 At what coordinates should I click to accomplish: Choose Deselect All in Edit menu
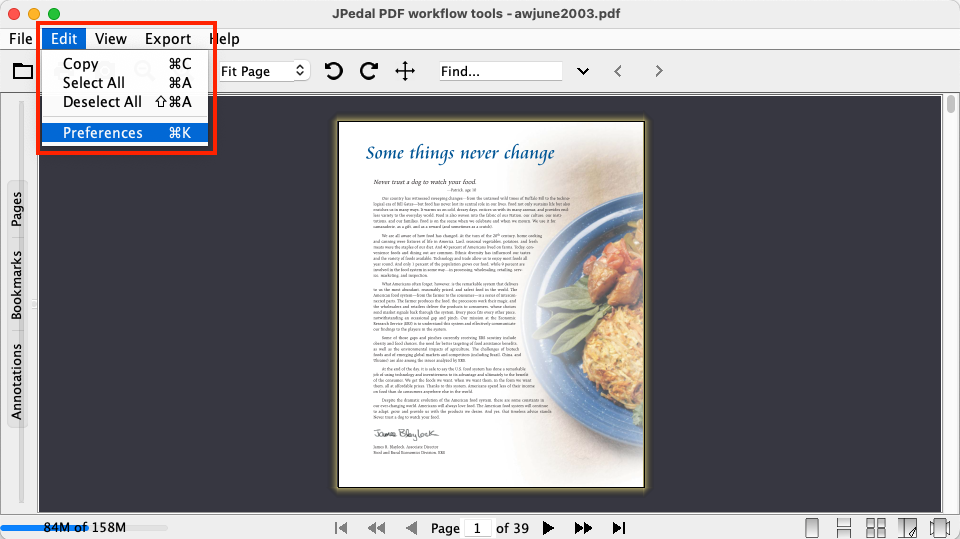126,102
